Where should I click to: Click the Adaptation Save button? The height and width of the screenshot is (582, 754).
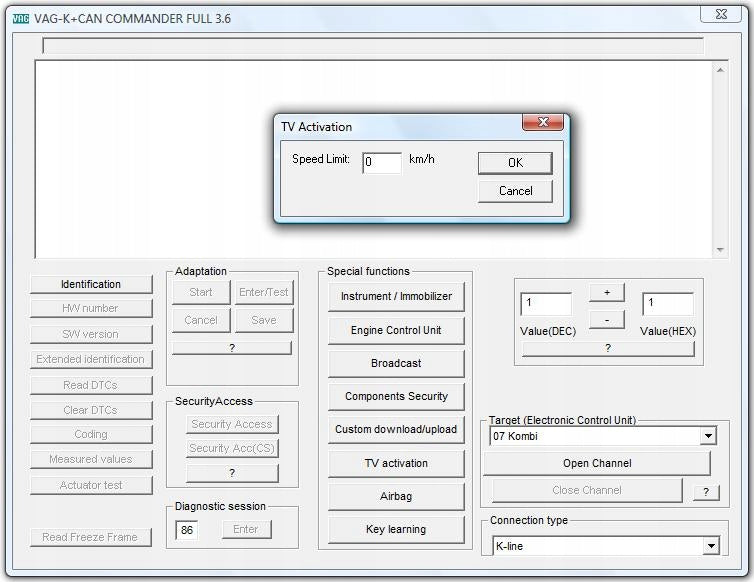pyautogui.click(x=264, y=320)
